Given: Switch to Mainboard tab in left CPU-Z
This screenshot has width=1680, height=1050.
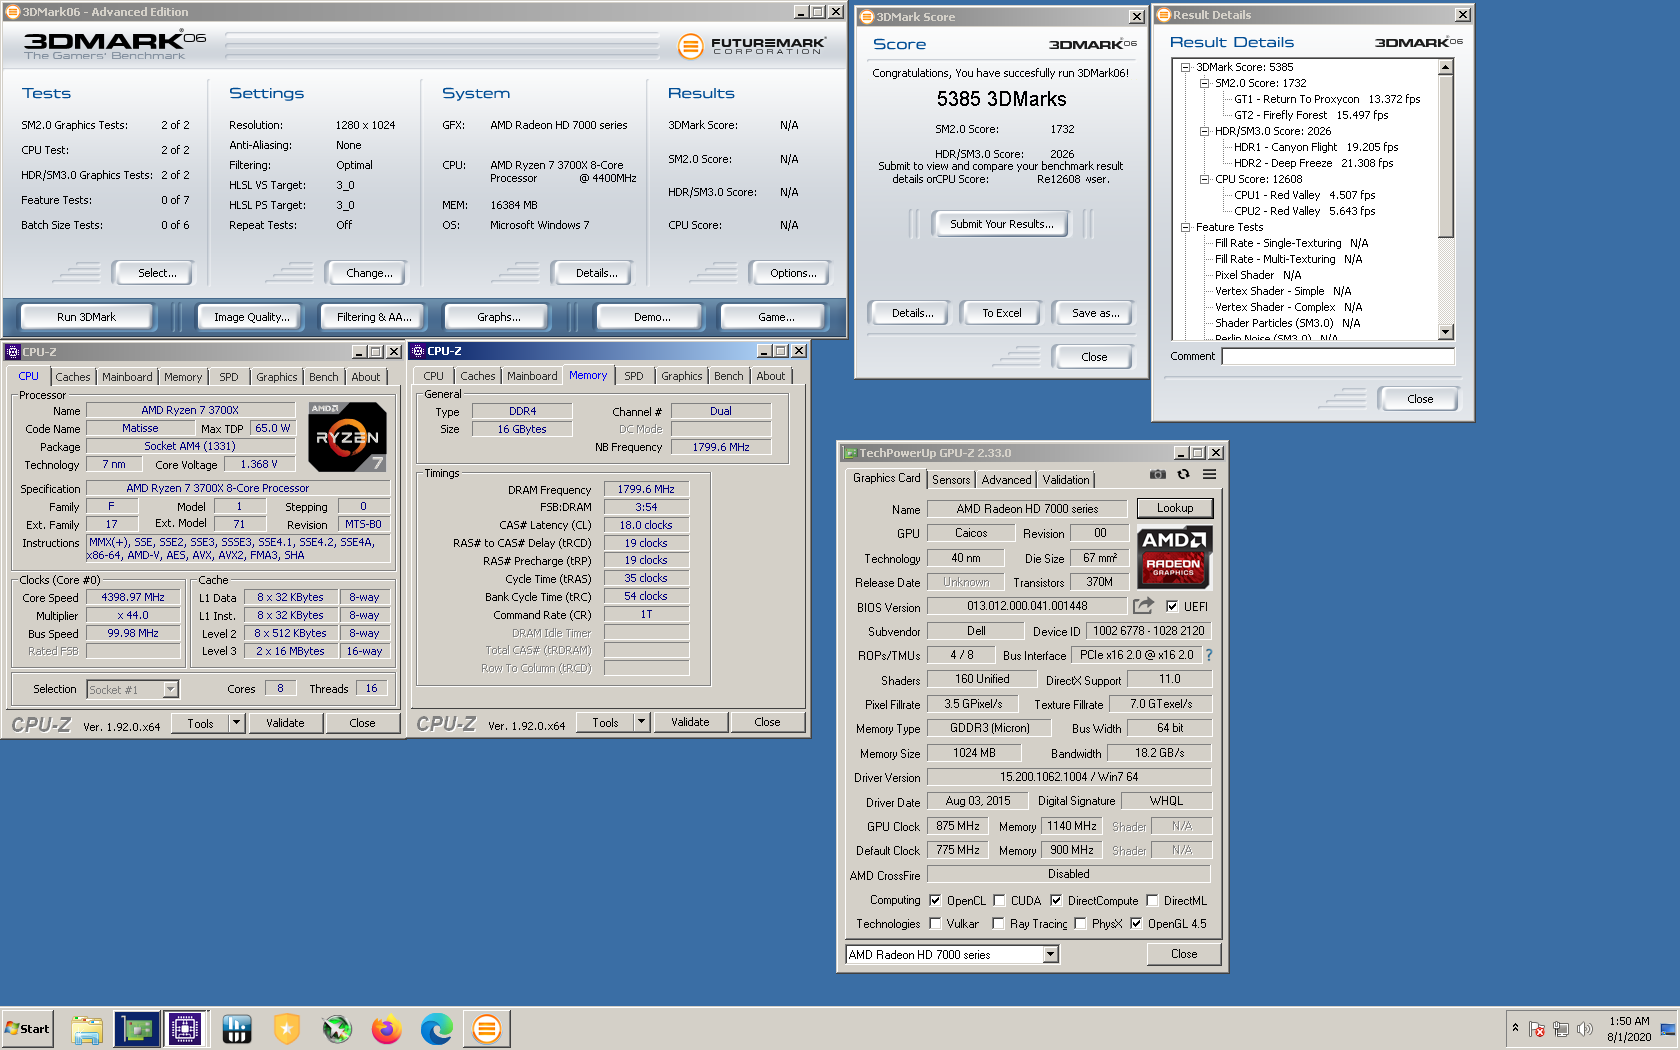Looking at the screenshot, I should coord(127,377).
